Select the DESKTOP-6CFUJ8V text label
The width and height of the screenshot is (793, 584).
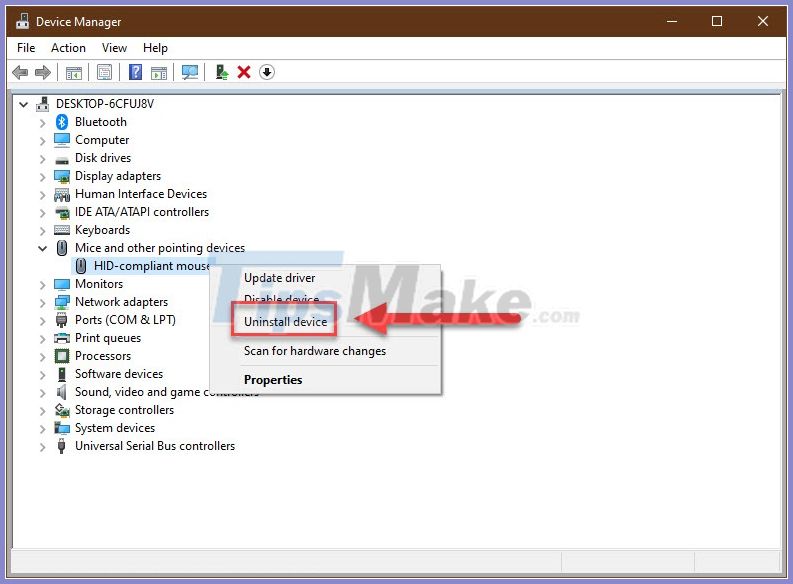[x=105, y=104]
